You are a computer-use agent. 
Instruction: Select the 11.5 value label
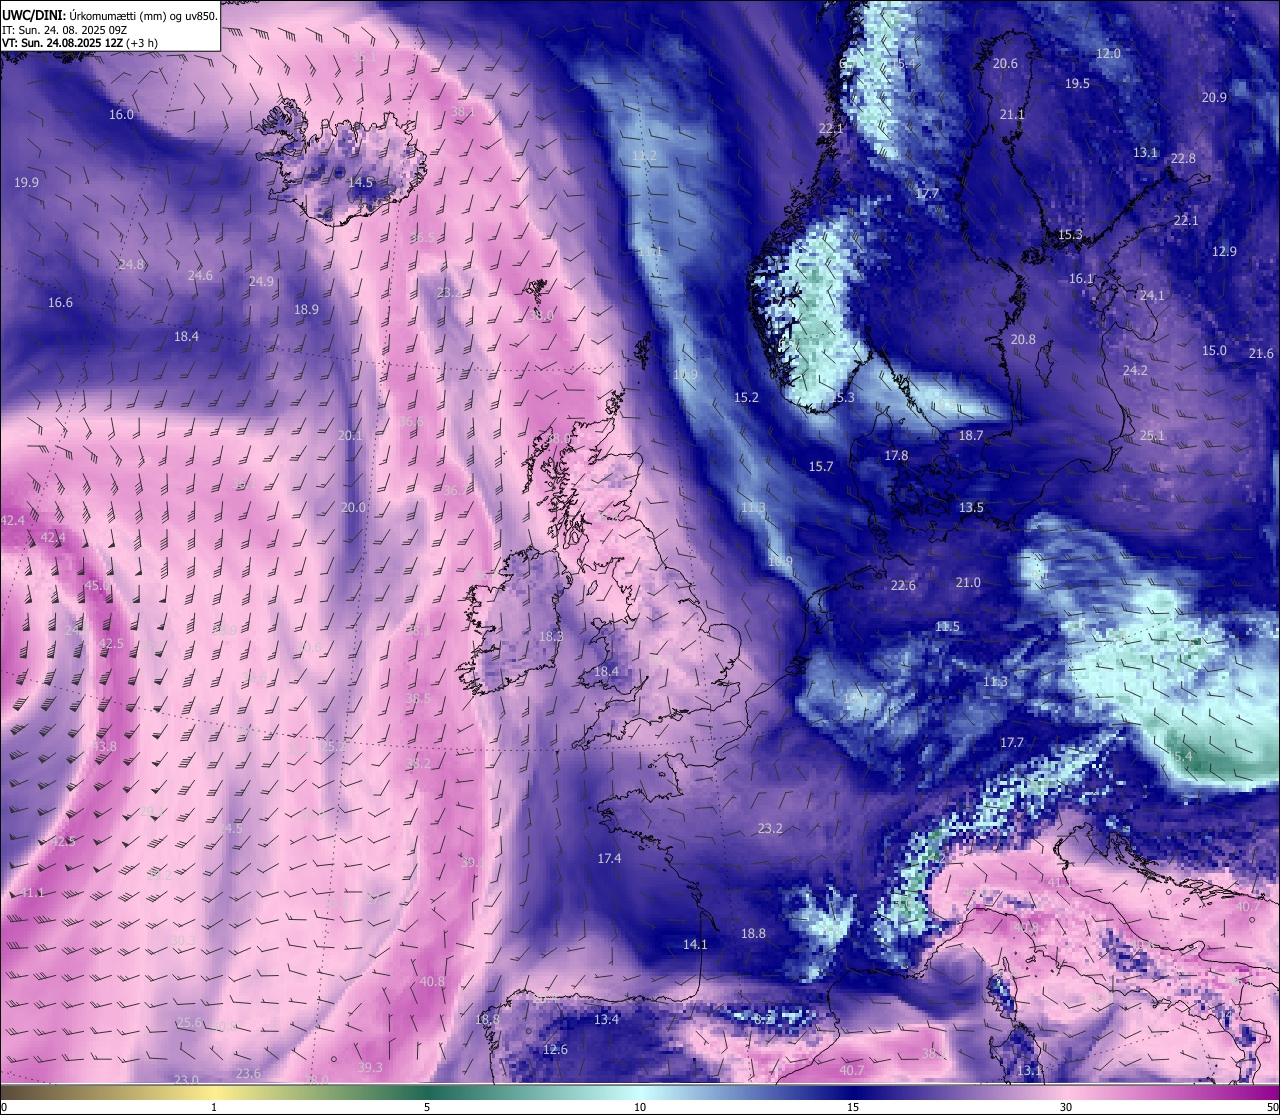click(947, 627)
